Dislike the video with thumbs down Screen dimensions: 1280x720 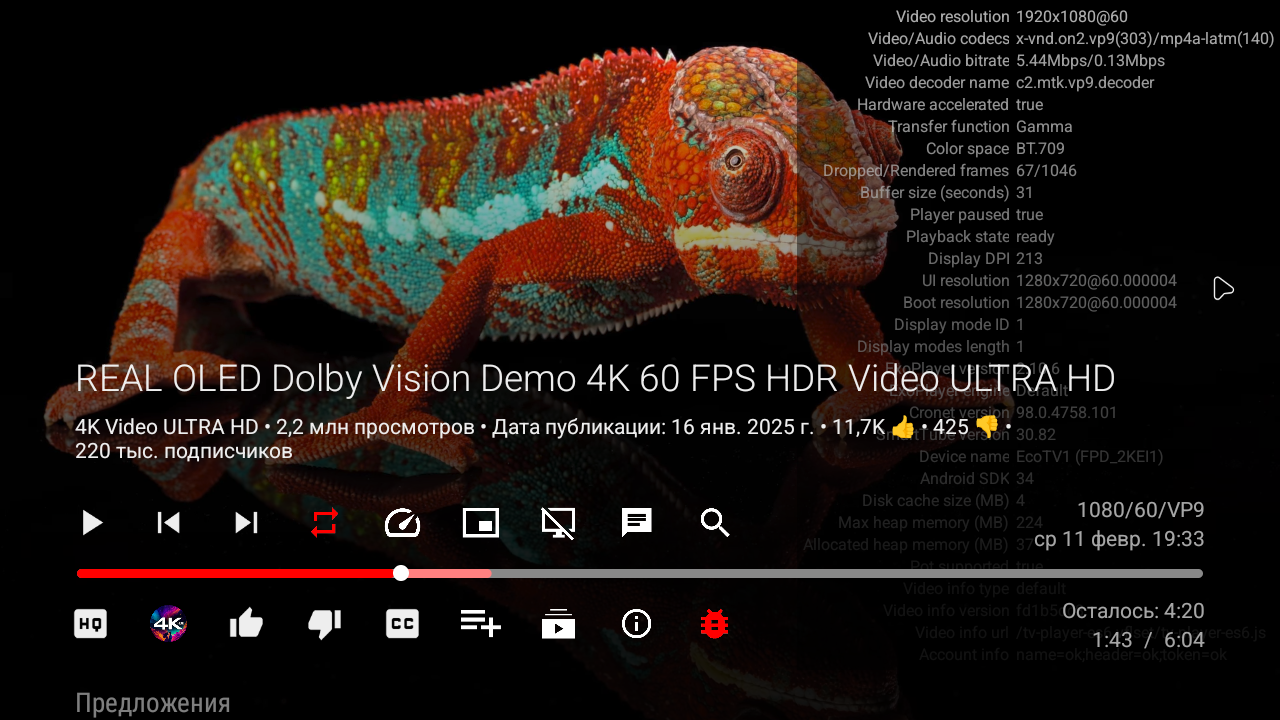click(324, 624)
